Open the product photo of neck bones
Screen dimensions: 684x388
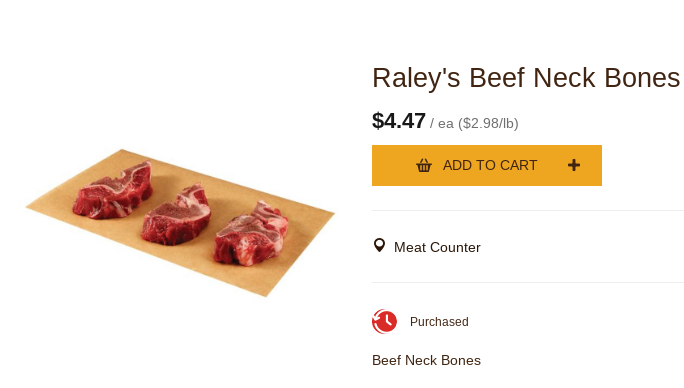pyautogui.click(x=180, y=223)
